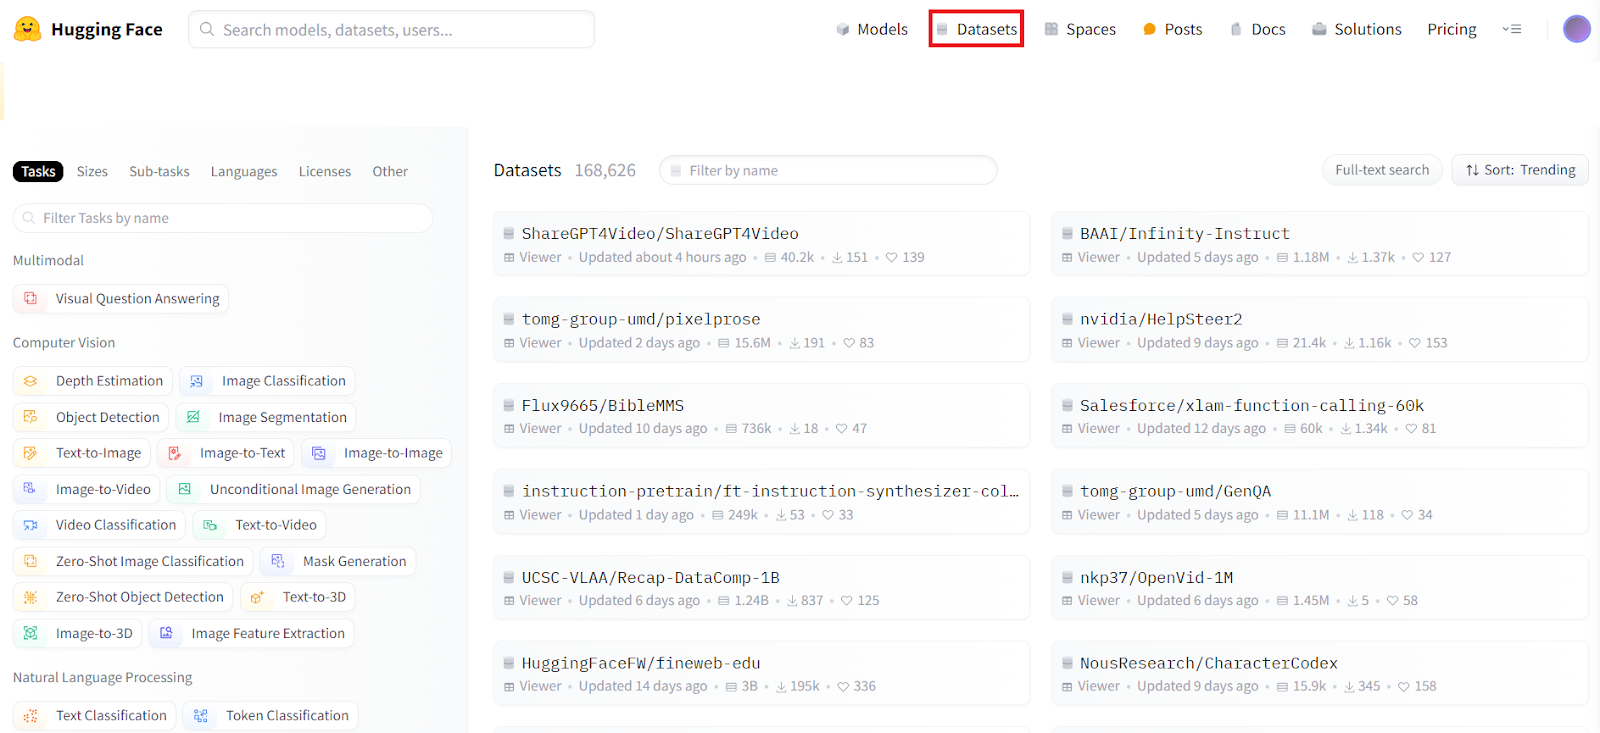Select the Image-to-3D task icon
The image size is (1600, 733).
click(x=31, y=633)
